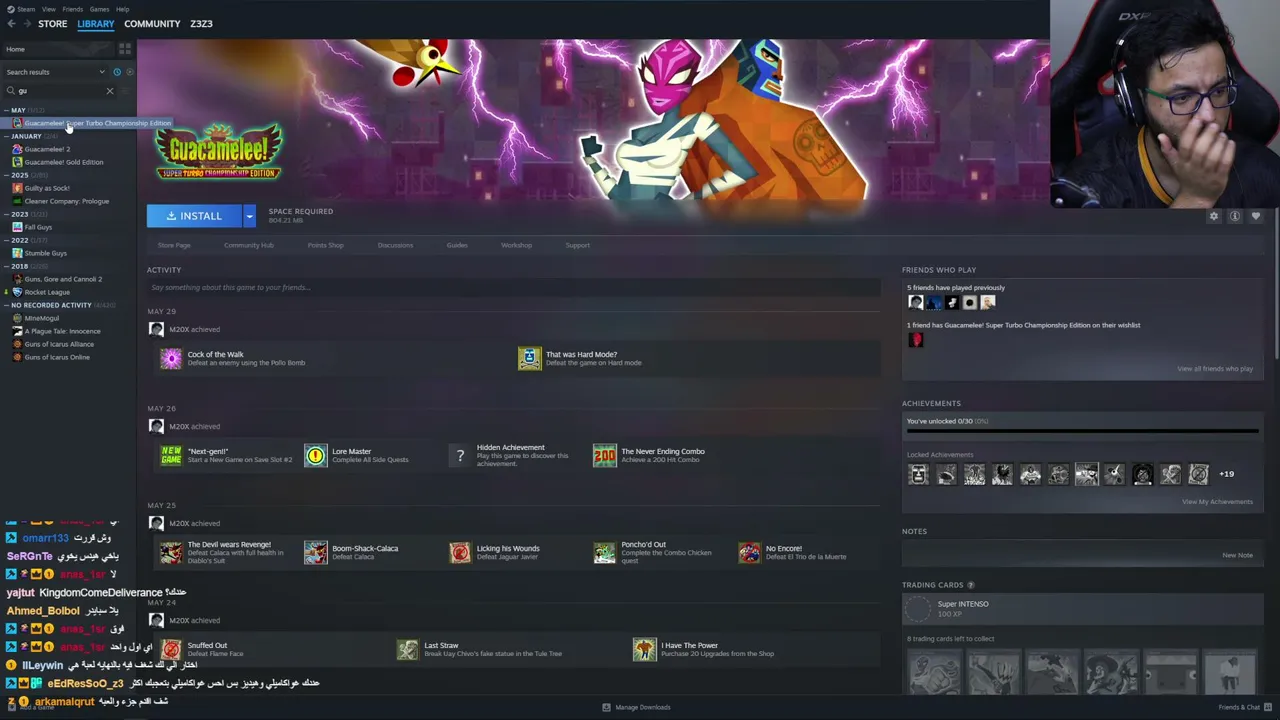The height and width of the screenshot is (720, 1280).
Task: Open the Community Hub link
Action: 249,245
